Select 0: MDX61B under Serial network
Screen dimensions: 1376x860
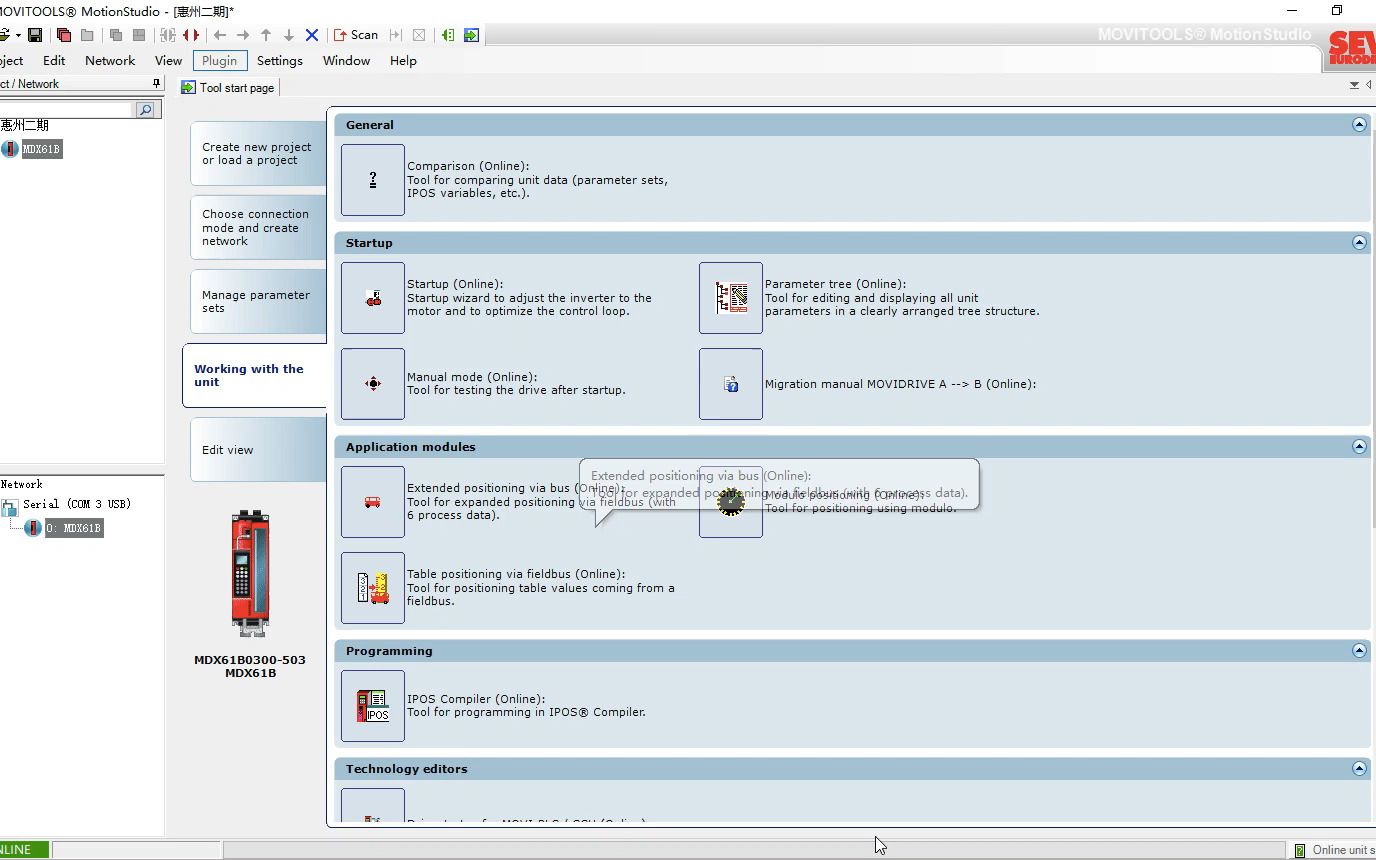(74, 528)
